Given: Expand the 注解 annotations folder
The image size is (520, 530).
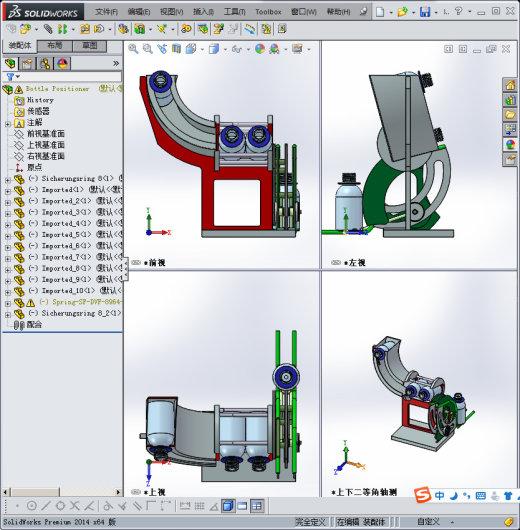Looking at the screenshot, I should pyautogui.click(x=8, y=124).
